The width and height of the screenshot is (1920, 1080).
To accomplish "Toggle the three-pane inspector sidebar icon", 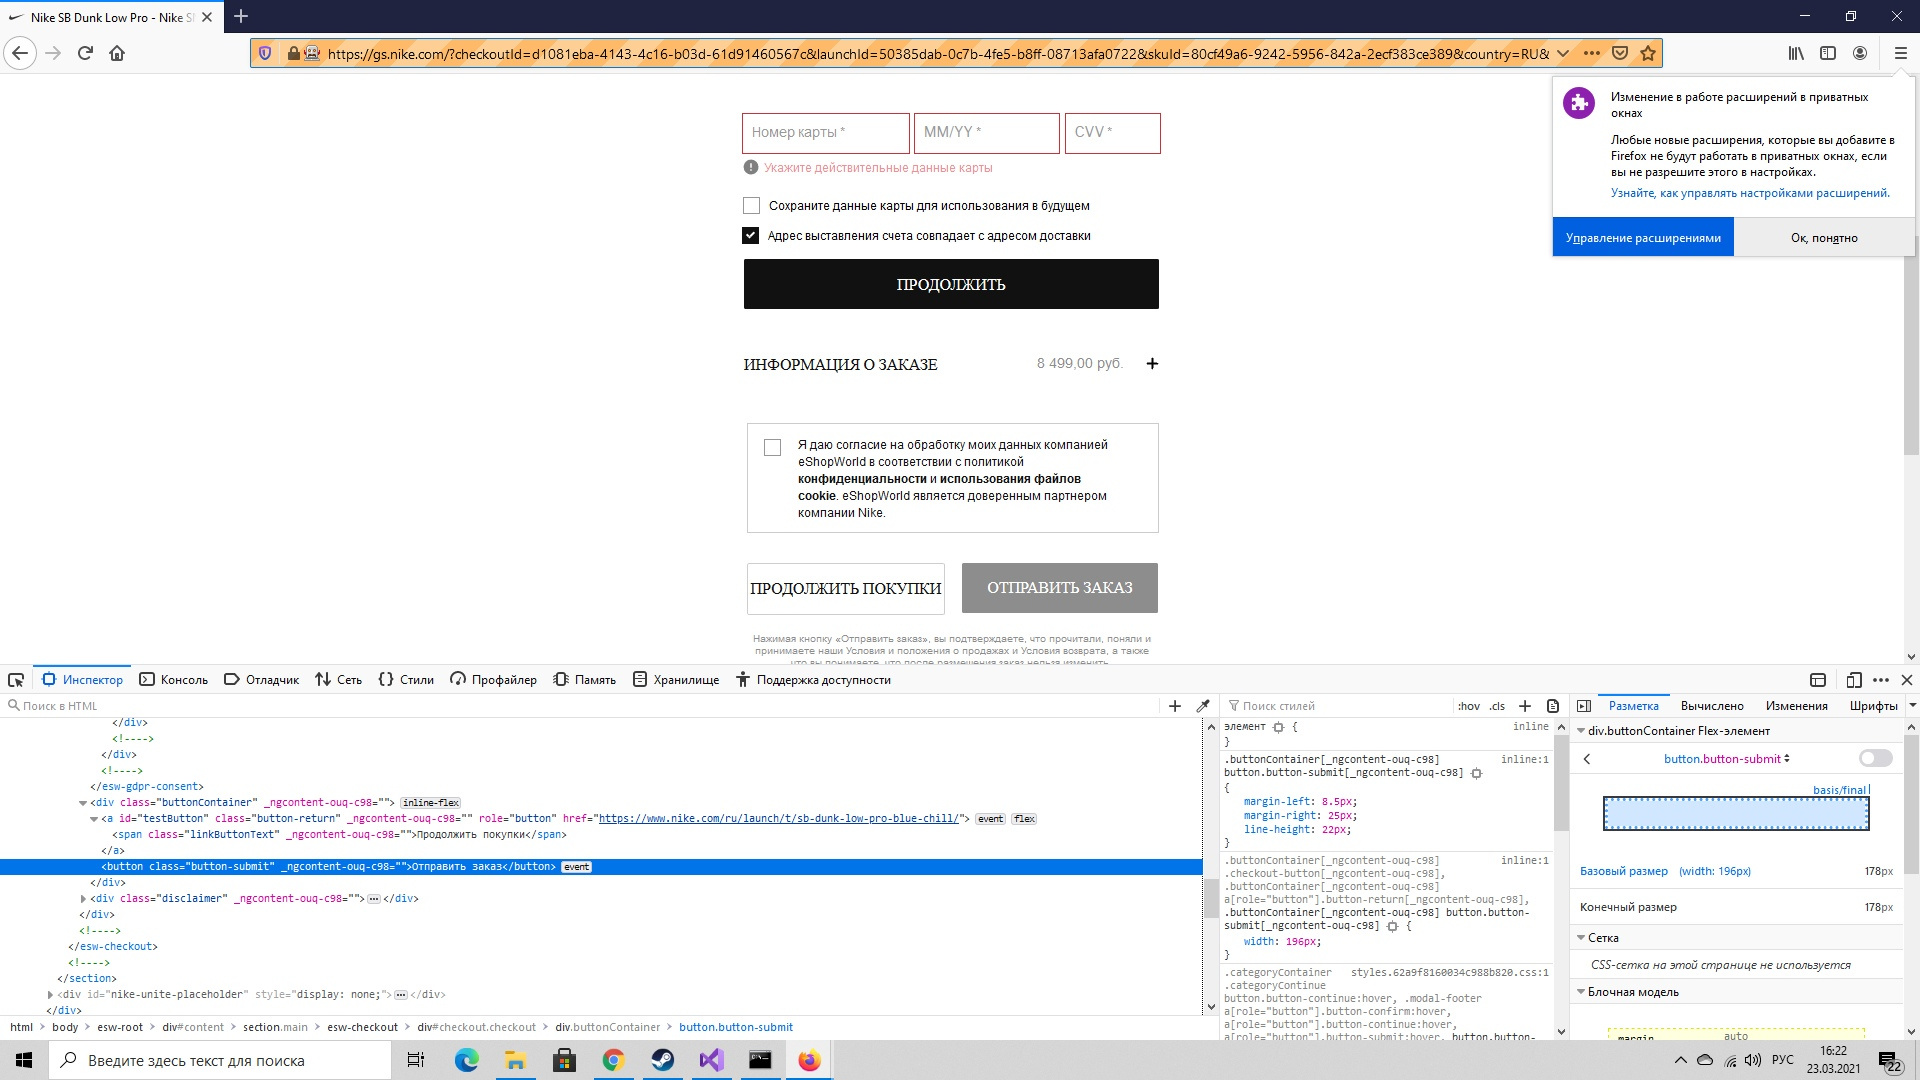I will (1584, 706).
